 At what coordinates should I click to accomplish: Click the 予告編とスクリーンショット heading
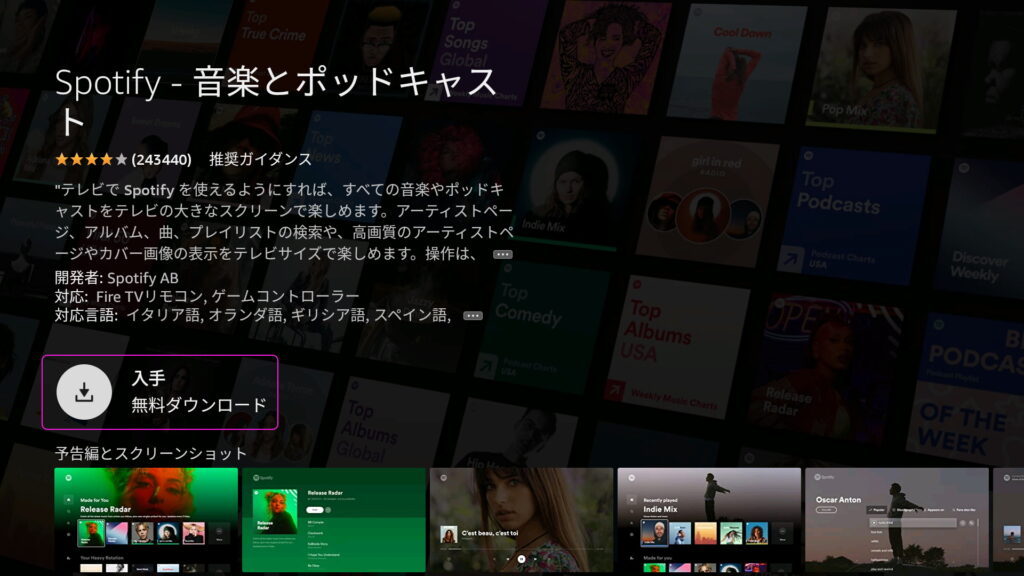tap(150, 453)
